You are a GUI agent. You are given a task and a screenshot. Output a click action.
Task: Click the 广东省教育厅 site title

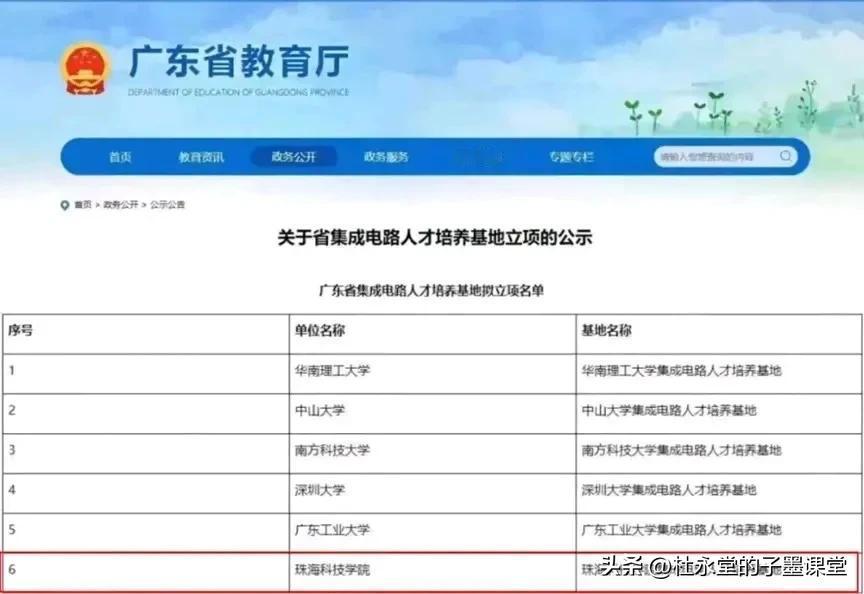(239, 61)
